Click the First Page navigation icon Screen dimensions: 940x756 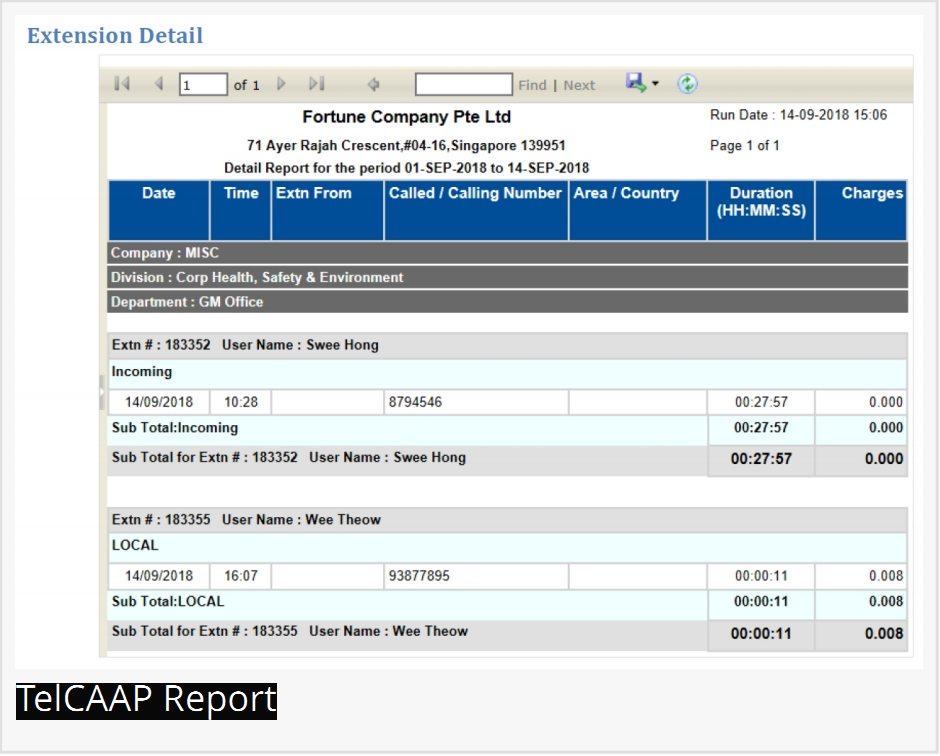tap(121, 84)
